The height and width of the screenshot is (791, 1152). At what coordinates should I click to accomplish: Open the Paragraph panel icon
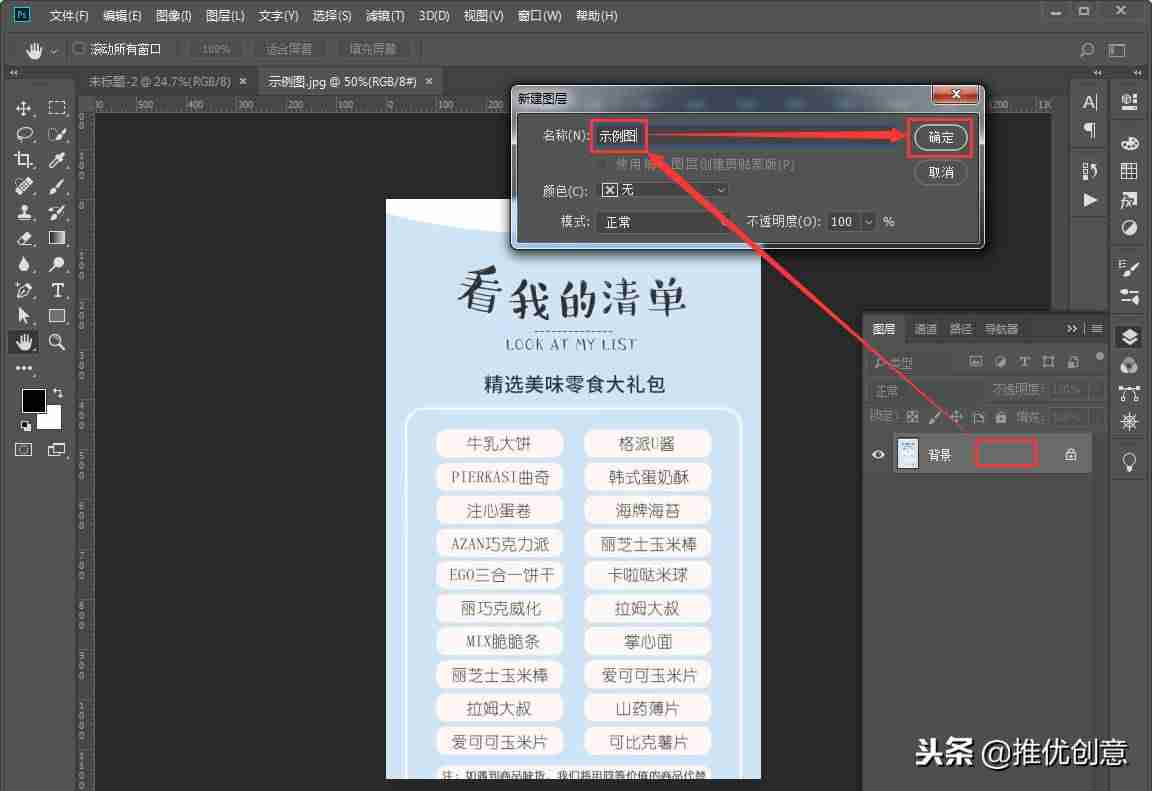(x=1090, y=131)
